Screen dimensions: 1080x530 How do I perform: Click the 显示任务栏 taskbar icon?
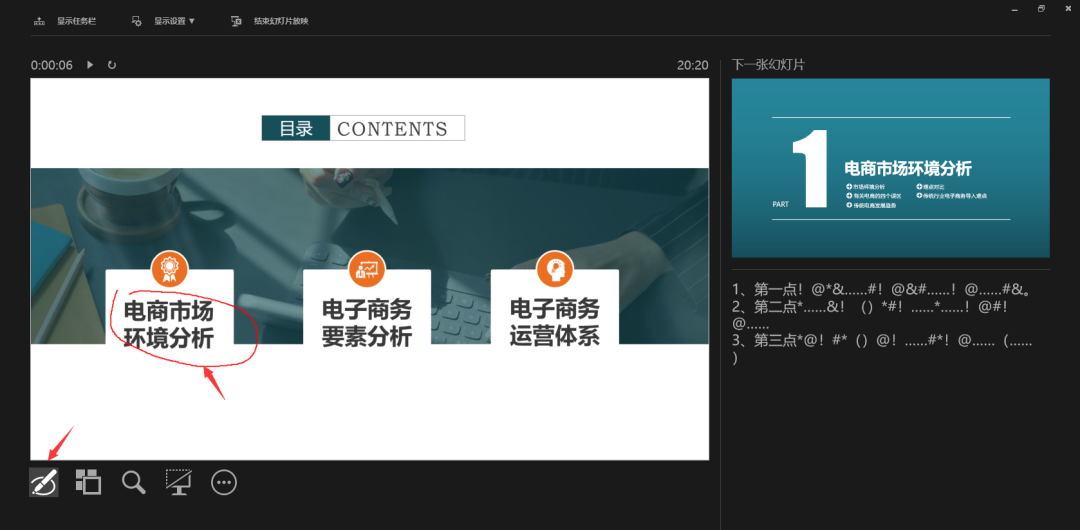pyautogui.click(x=39, y=21)
